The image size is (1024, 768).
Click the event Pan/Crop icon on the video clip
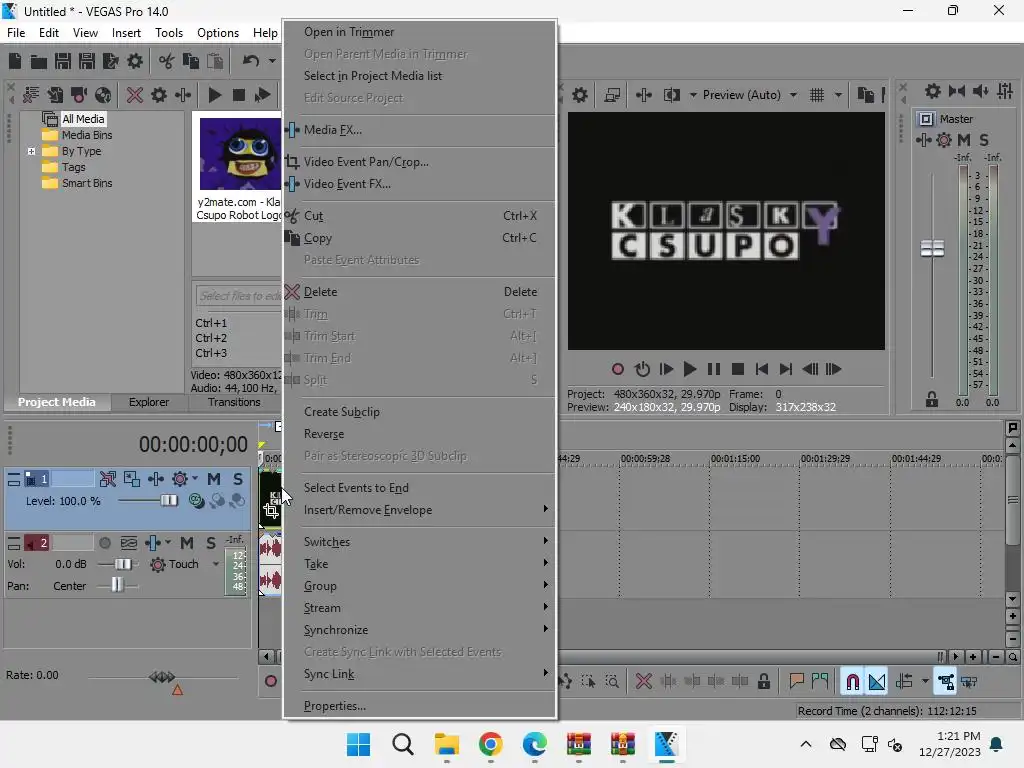271,511
